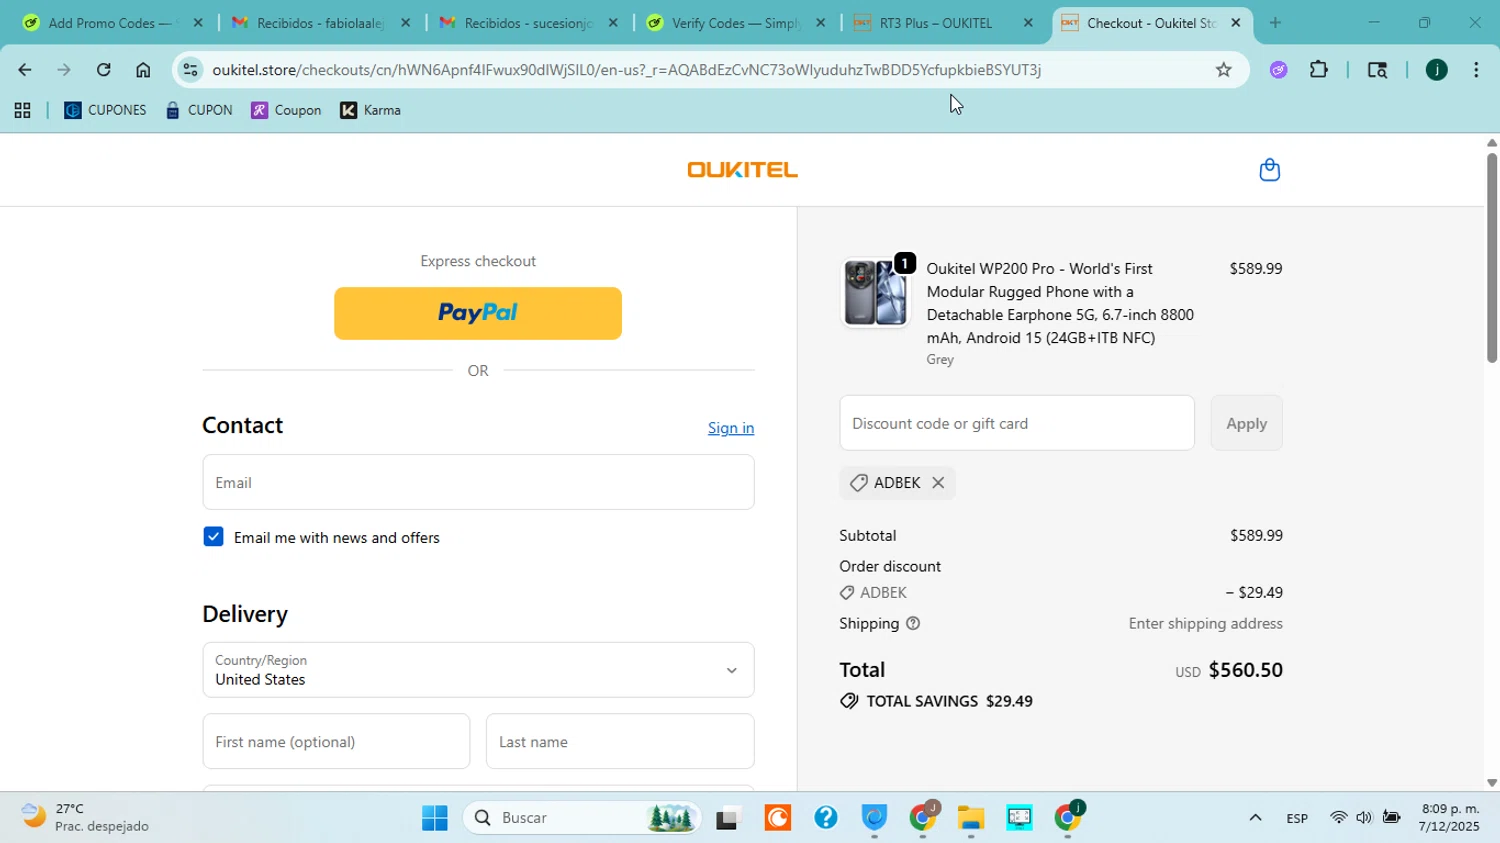1500x843 pixels.
Task: Open ESP language indicator
Action: [1297, 818]
